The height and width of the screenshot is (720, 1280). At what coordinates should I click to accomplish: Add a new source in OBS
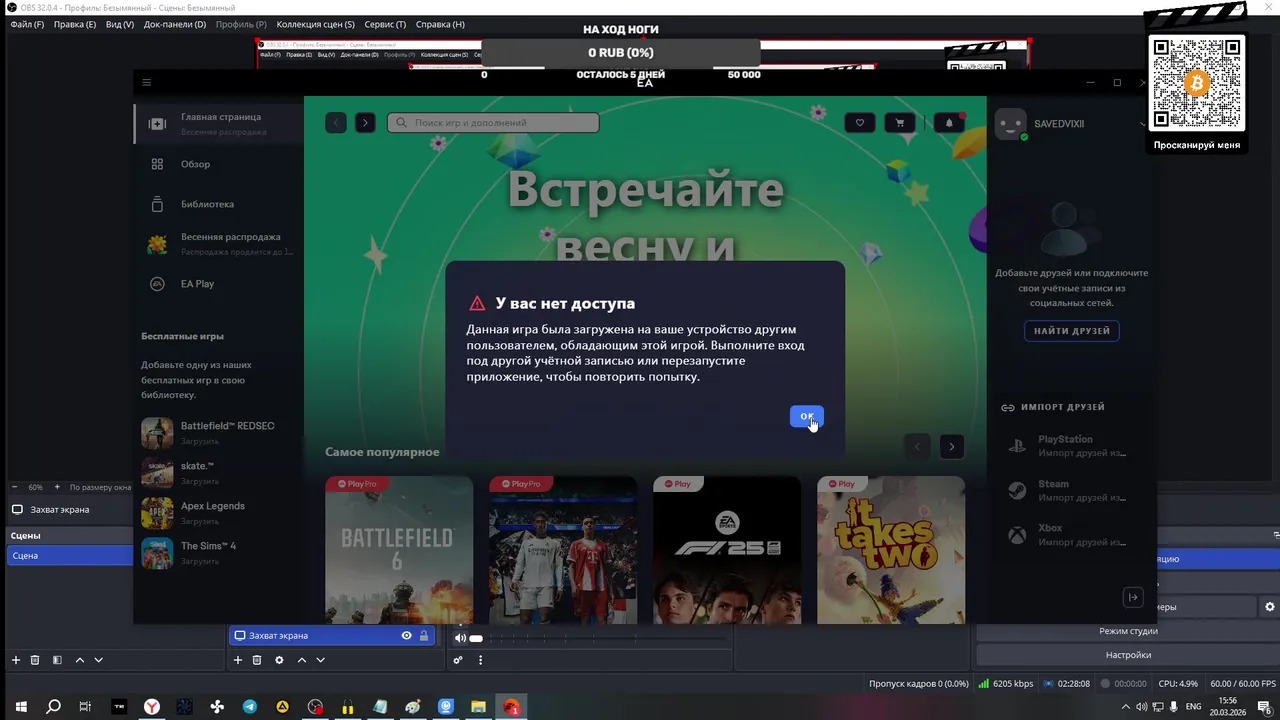click(x=237, y=660)
